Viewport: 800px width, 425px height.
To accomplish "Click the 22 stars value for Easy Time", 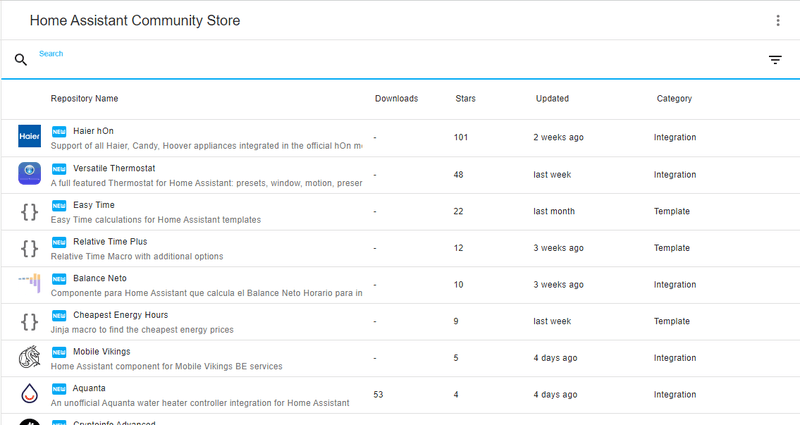I will tap(458, 211).
